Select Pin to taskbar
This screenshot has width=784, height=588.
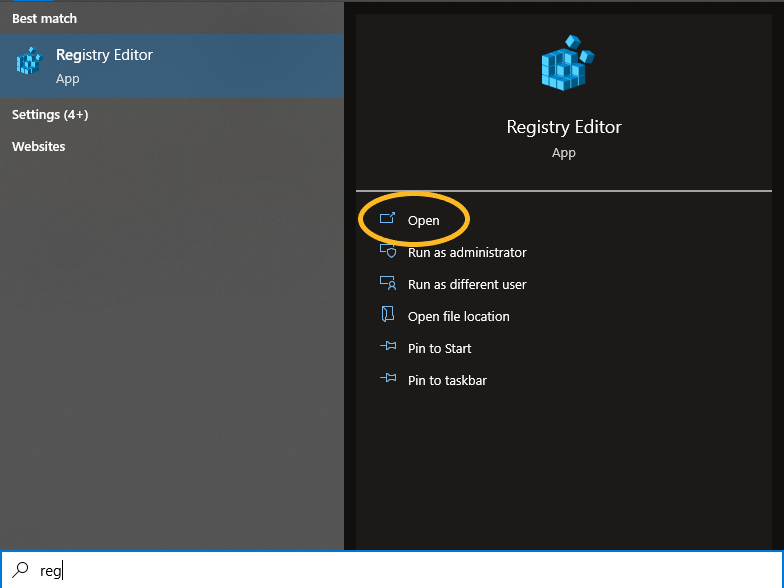pos(447,380)
